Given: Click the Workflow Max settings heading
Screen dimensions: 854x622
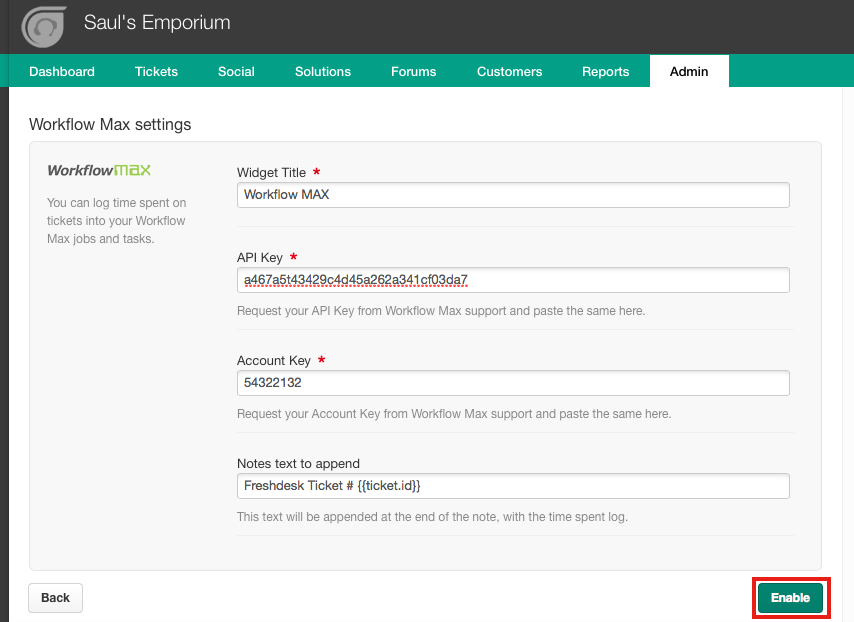Looking at the screenshot, I should [x=110, y=125].
